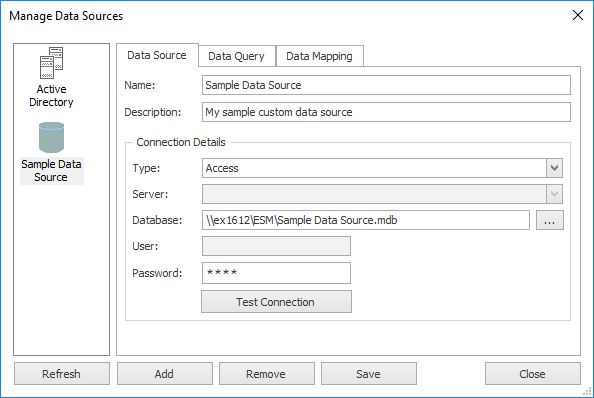Select the Sample Data Source database icon
594x398 pixels.
point(52,137)
